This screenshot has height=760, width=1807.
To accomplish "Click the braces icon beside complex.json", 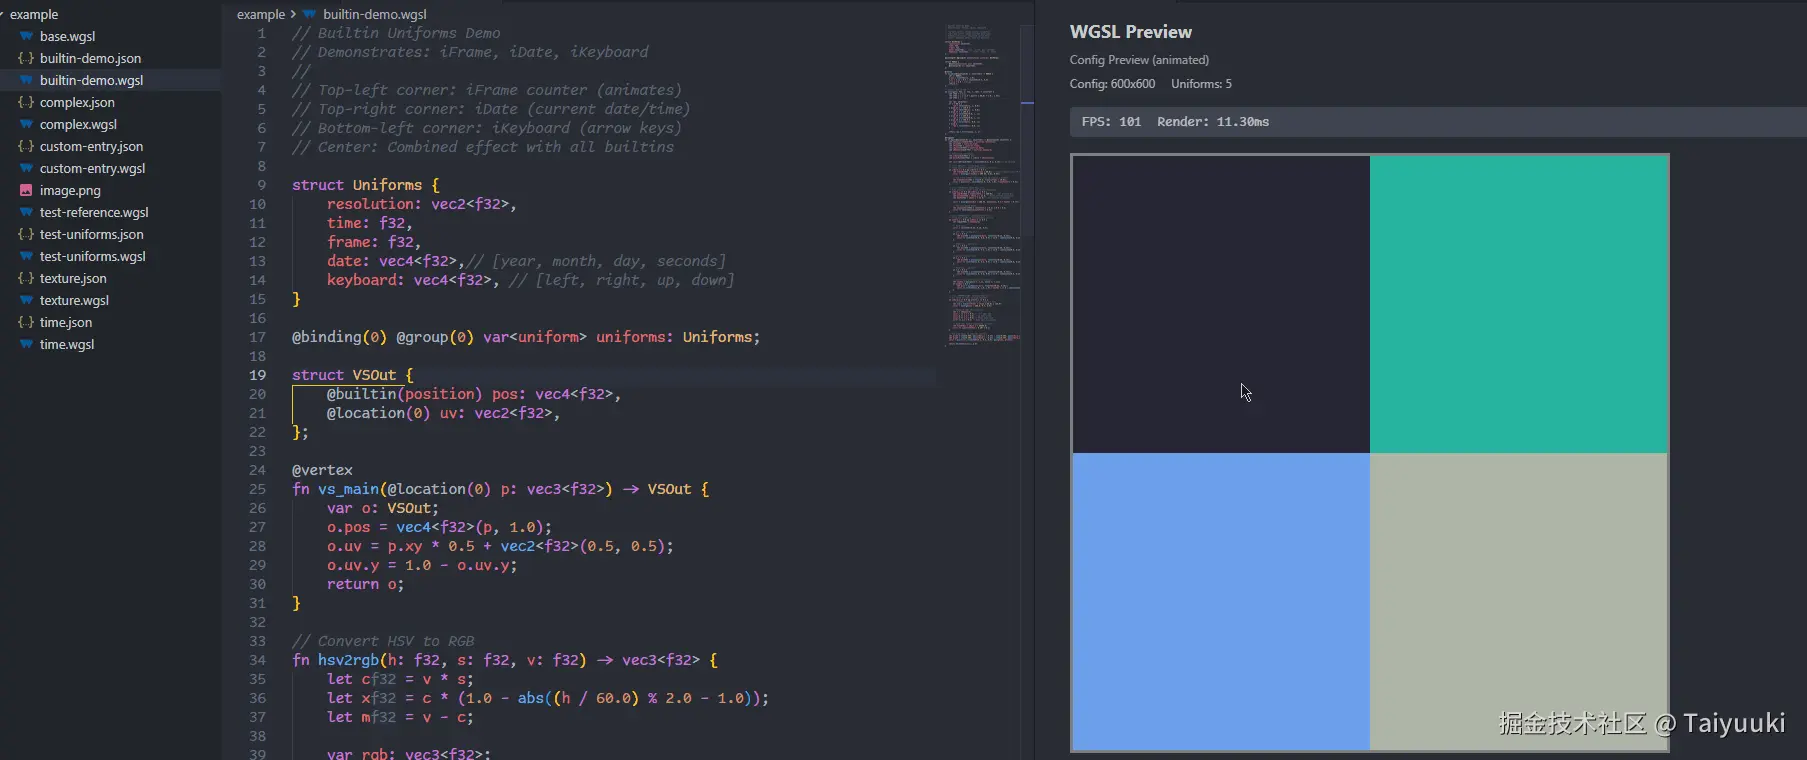I will coord(26,102).
